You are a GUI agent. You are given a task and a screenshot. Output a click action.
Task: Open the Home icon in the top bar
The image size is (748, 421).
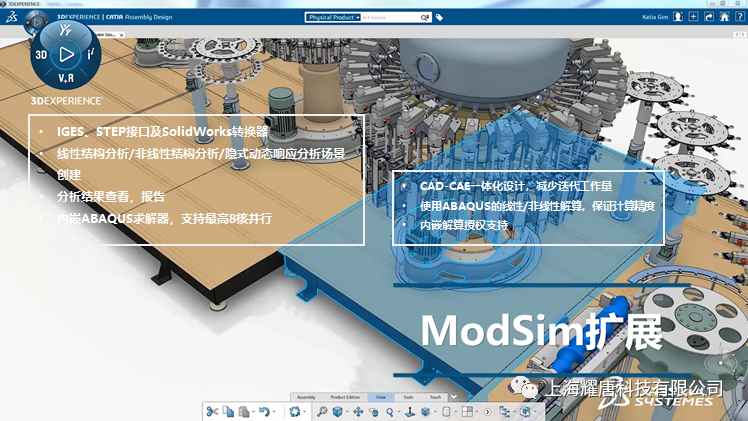coord(724,17)
